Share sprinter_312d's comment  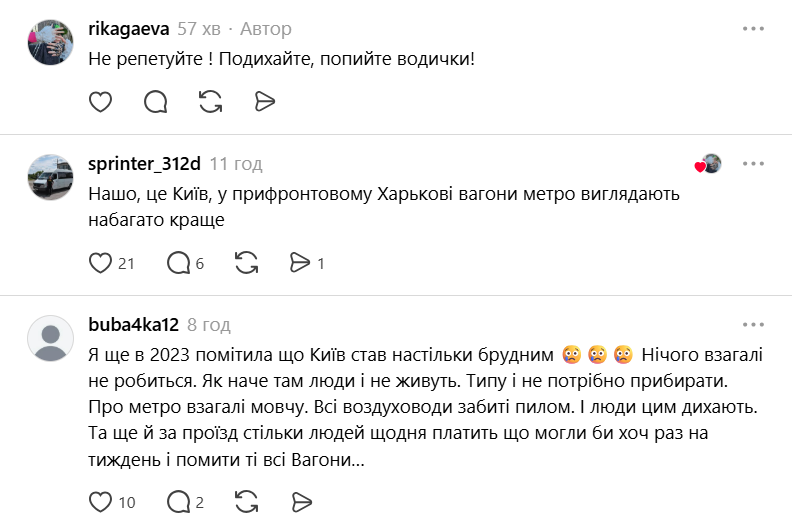(x=300, y=263)
